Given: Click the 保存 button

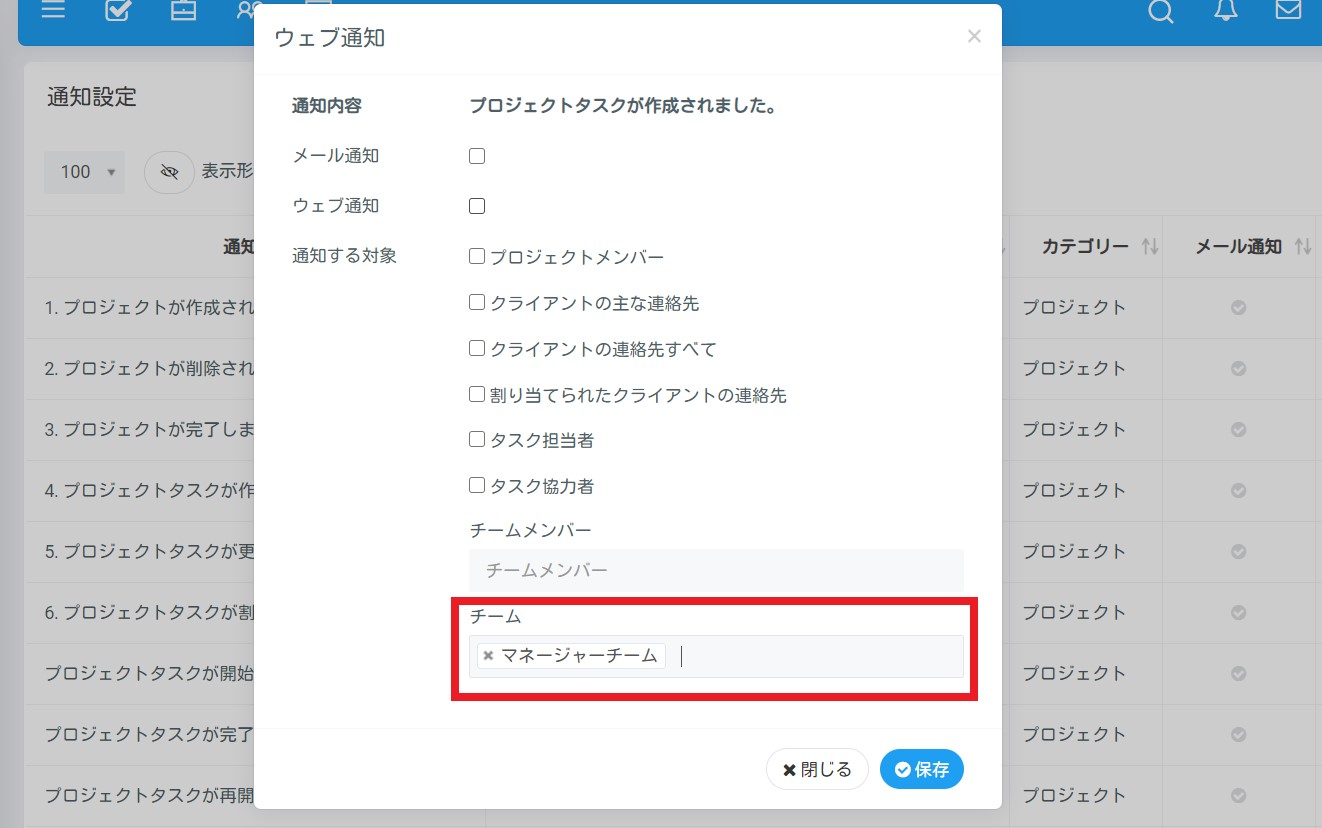Looking at the screenshot, I should tap(922, 769).
